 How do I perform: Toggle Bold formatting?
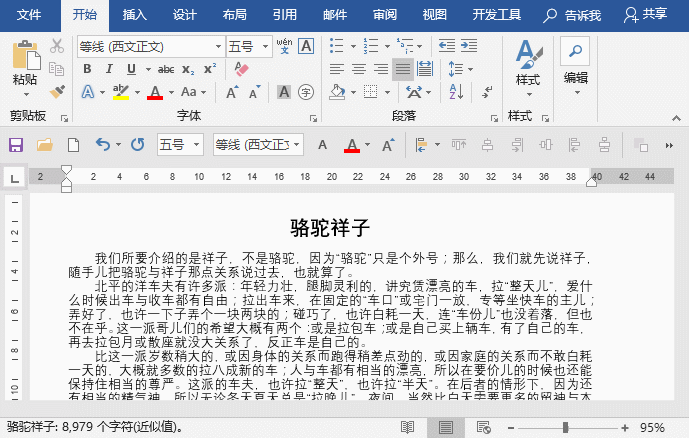pos(87,69)
